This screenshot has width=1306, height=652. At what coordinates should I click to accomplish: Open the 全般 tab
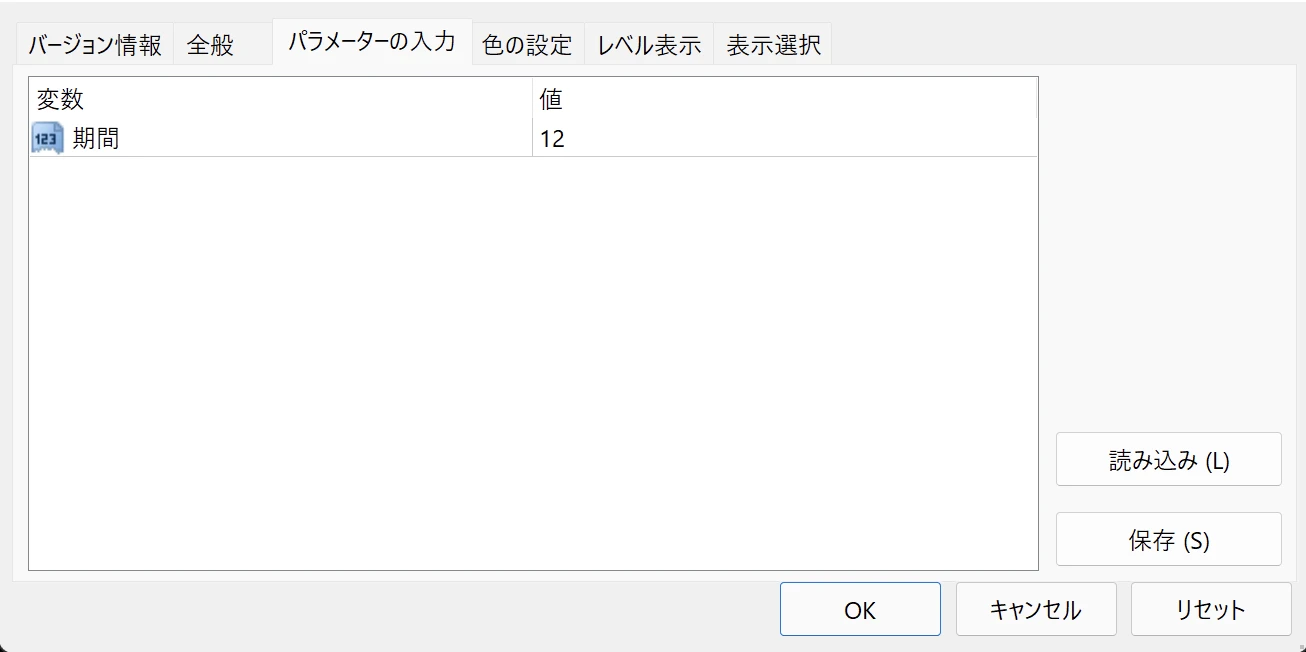click(210, 46)
